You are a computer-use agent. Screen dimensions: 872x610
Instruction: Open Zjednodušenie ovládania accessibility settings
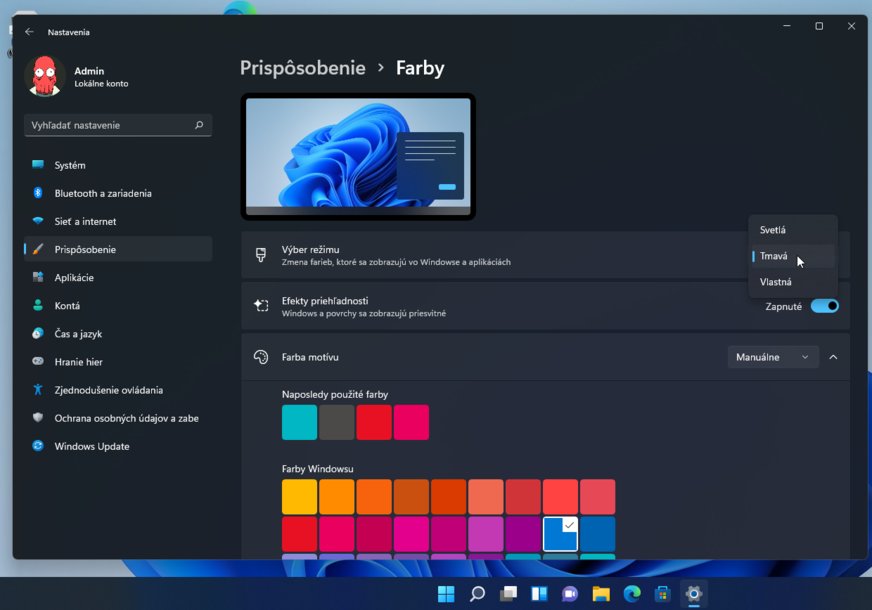pyautogui.click(x=108, y=390)
